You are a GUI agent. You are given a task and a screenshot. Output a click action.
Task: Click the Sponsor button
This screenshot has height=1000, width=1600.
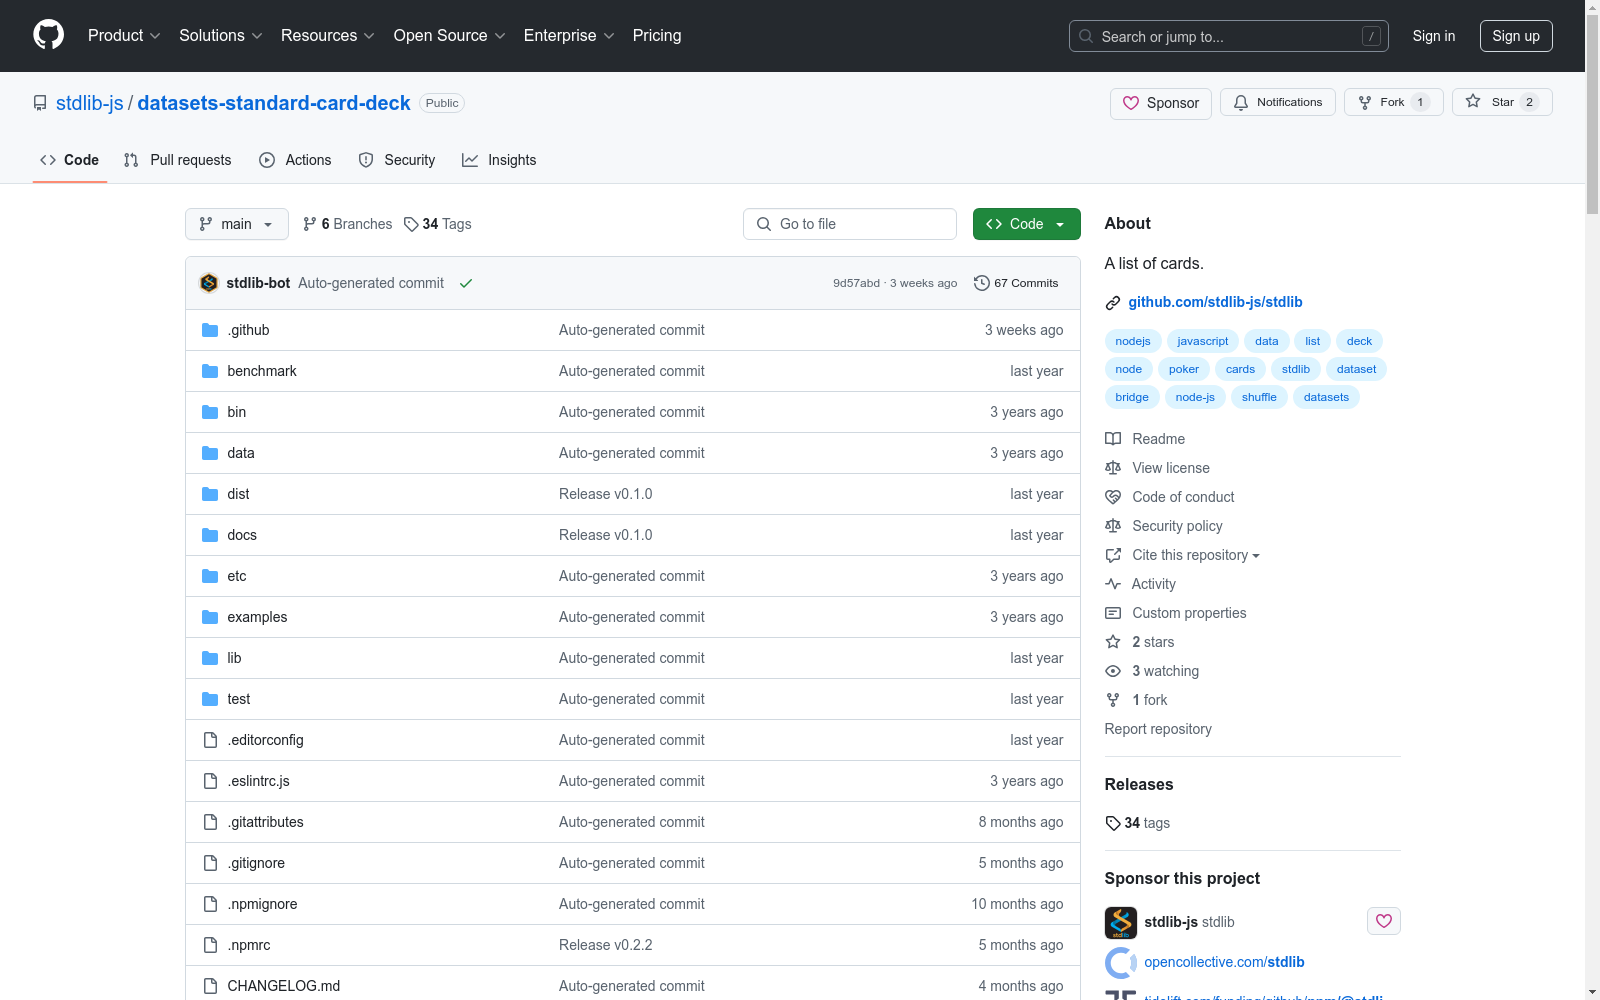point(1161,103)
